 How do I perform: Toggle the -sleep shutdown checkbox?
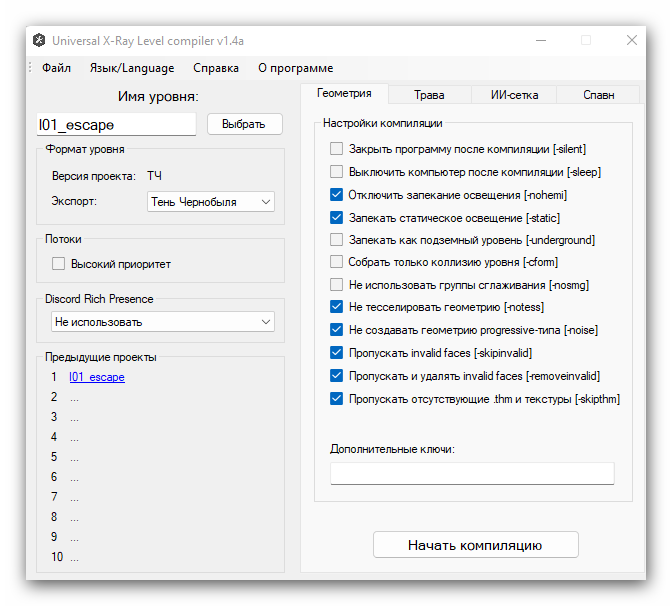(337, 172)
